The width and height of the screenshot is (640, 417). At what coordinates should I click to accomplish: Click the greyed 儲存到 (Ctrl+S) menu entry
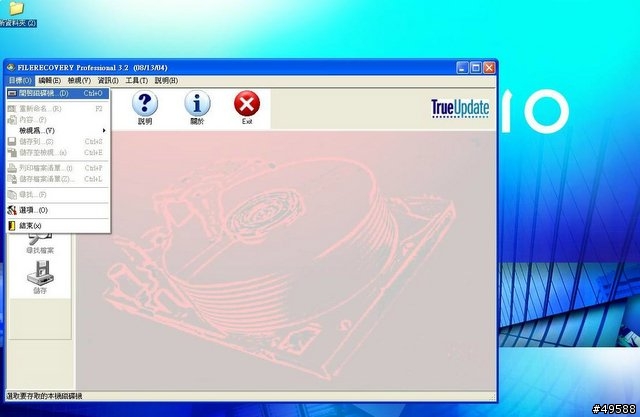[x=58, y=142]
